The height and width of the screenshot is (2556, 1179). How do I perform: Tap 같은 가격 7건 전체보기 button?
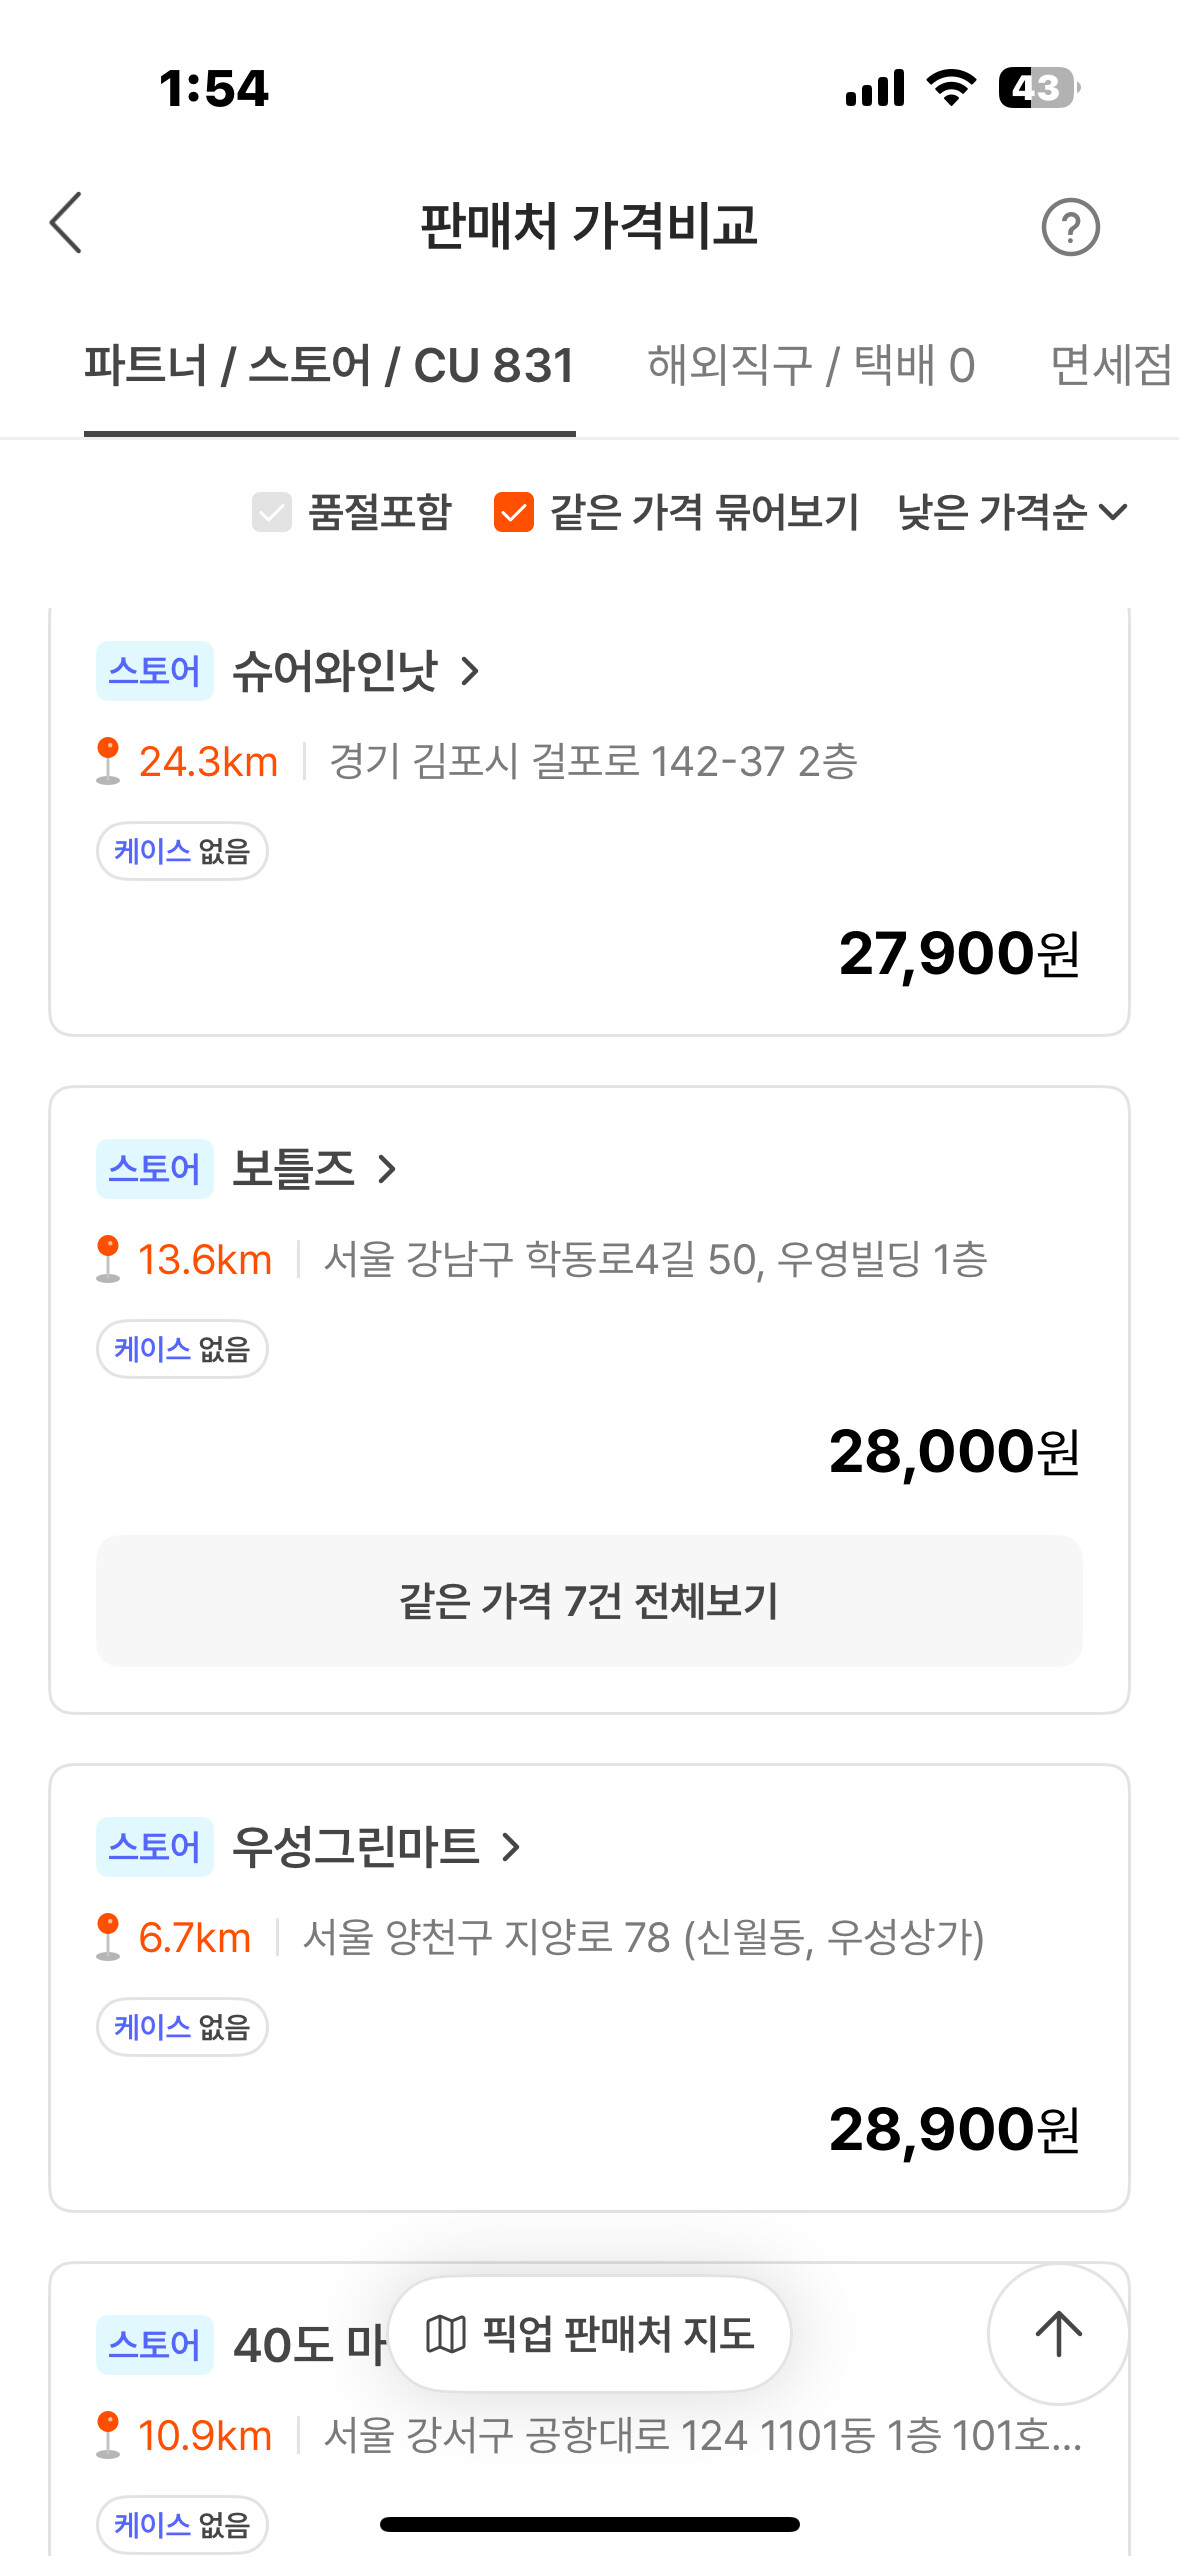589,1600
